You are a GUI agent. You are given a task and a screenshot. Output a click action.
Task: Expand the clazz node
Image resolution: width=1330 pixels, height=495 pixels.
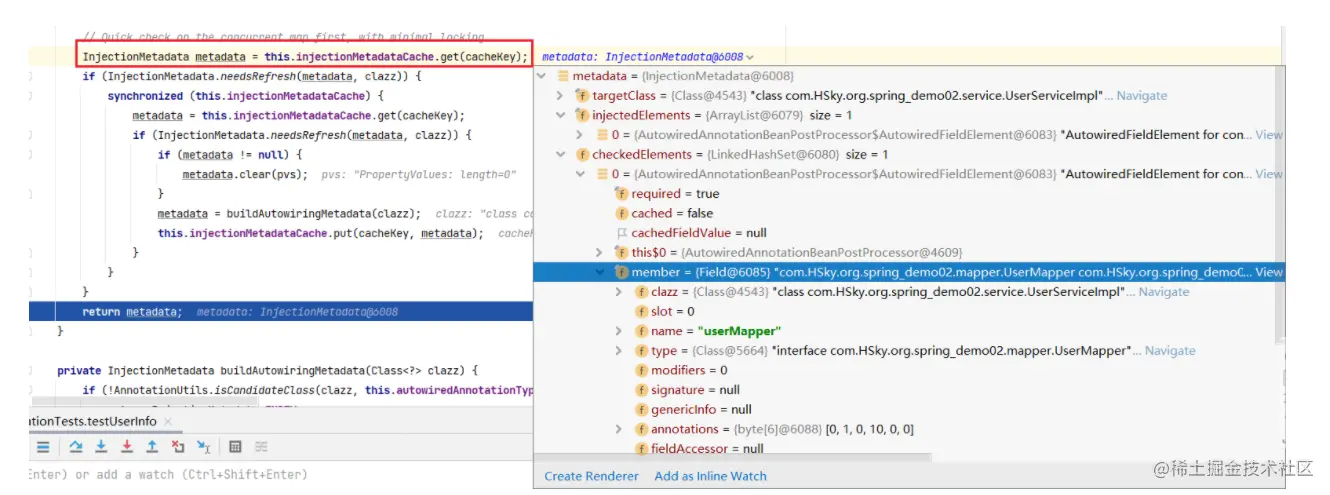click(619, 292)
